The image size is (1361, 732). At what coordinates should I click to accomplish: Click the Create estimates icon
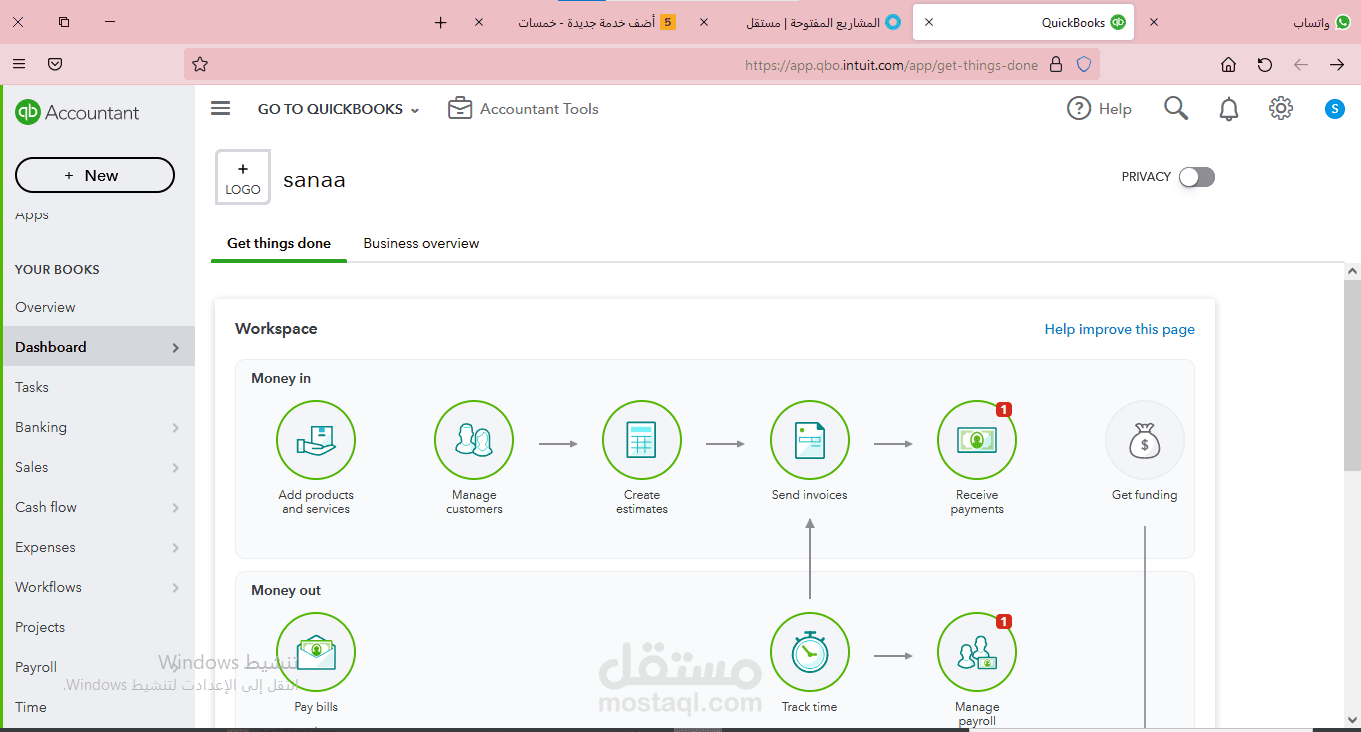[642, 440]
